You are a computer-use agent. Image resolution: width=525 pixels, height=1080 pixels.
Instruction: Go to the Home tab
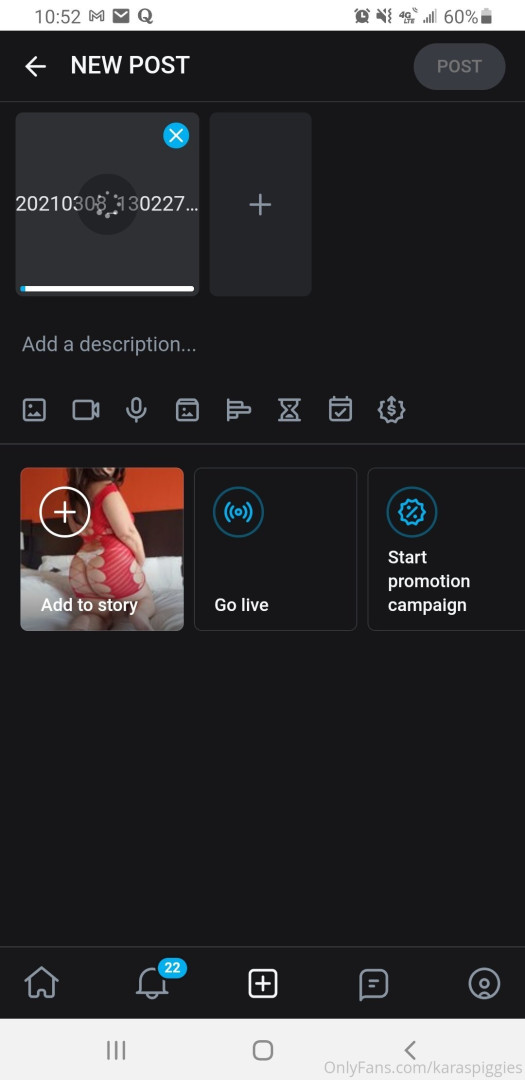[42, 983]
